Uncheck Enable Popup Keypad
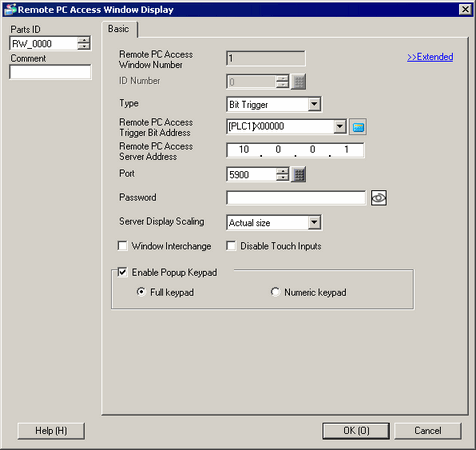 (x=122, y=272)
